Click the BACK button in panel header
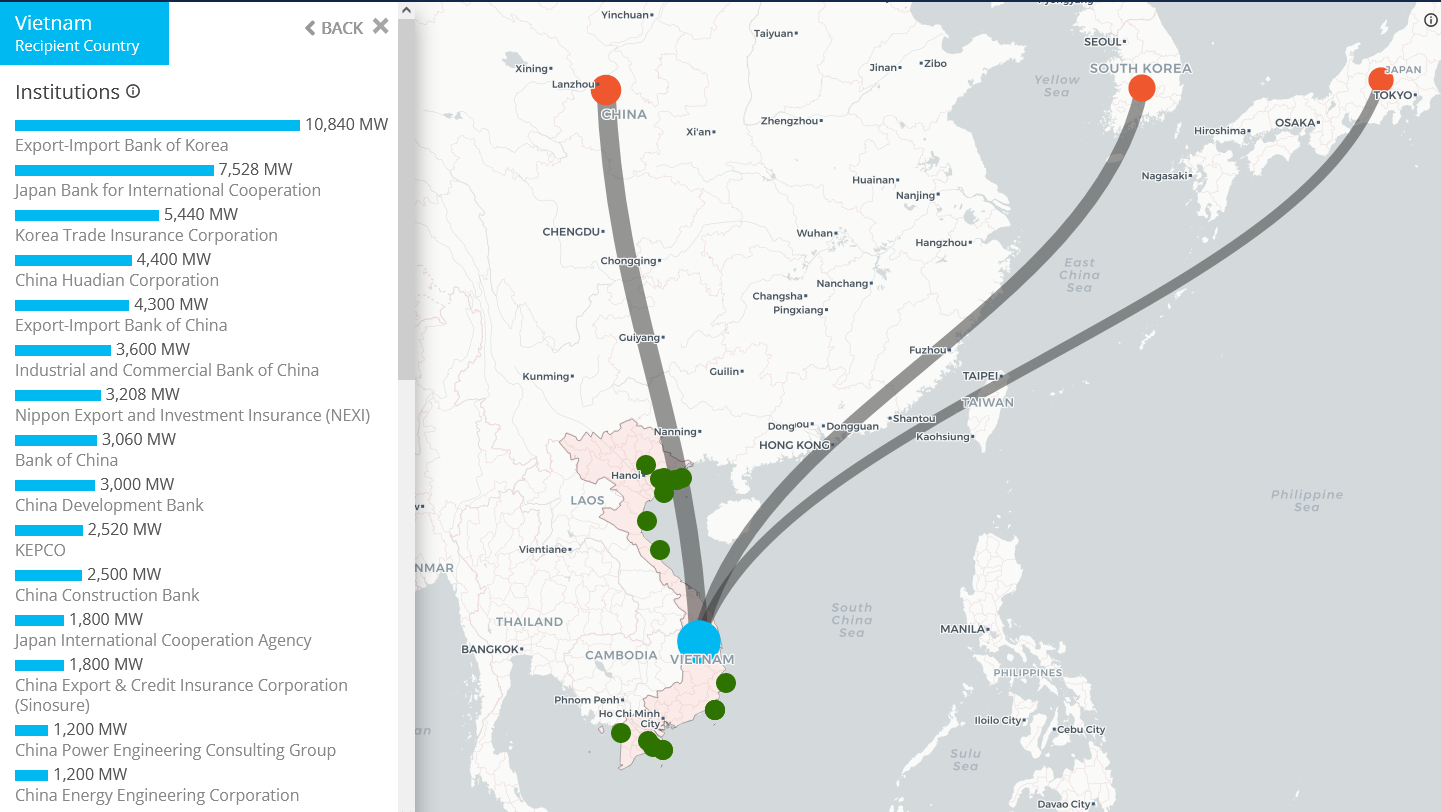Viewport: 1441px width, 812px height. [334, 28]
